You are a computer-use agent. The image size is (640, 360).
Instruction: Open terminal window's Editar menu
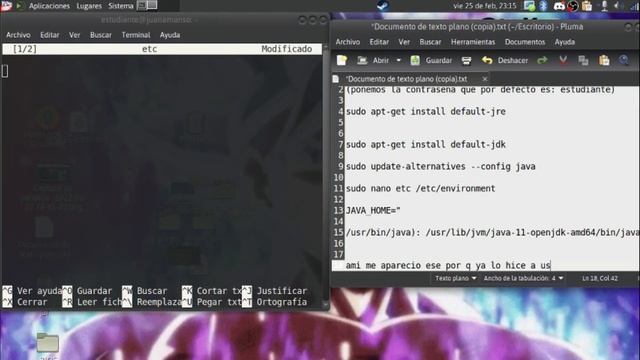tap(50, 35)
